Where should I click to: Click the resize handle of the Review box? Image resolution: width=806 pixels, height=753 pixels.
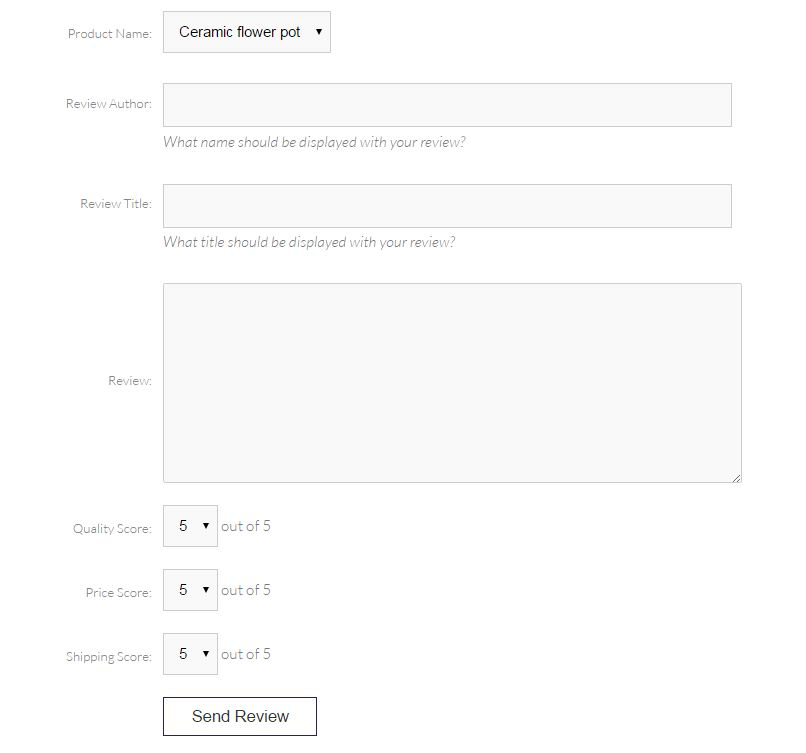[x=736, y=478]
